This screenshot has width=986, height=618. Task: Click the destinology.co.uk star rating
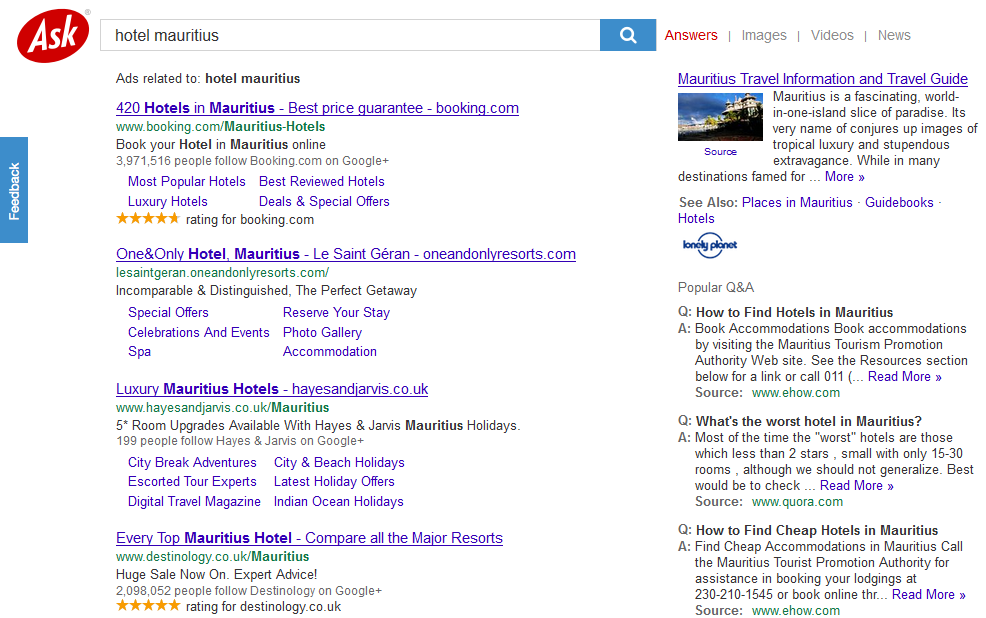(148, 606)
